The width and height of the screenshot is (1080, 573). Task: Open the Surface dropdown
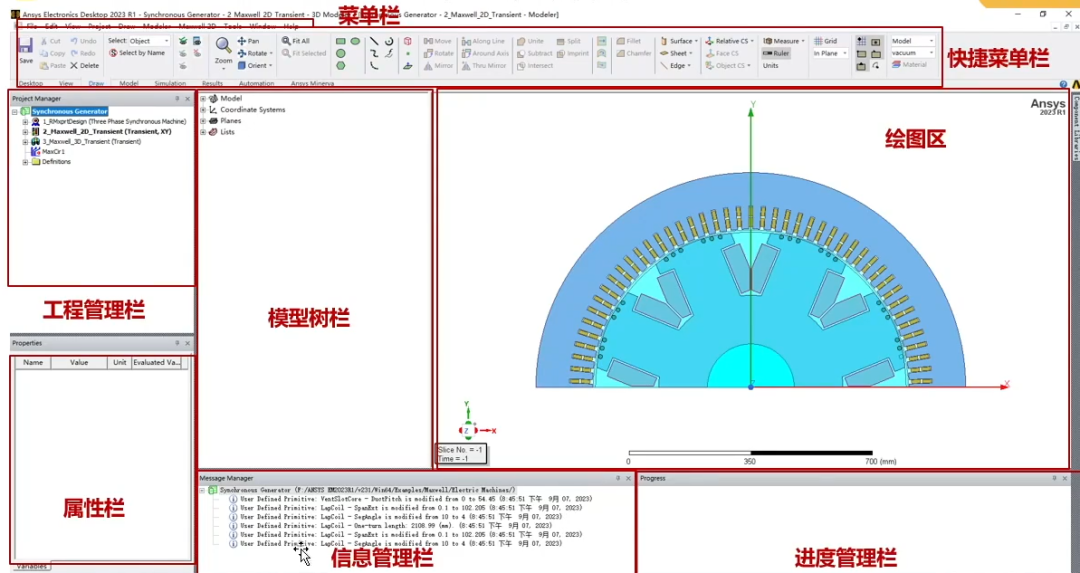(x=679, y=41)
